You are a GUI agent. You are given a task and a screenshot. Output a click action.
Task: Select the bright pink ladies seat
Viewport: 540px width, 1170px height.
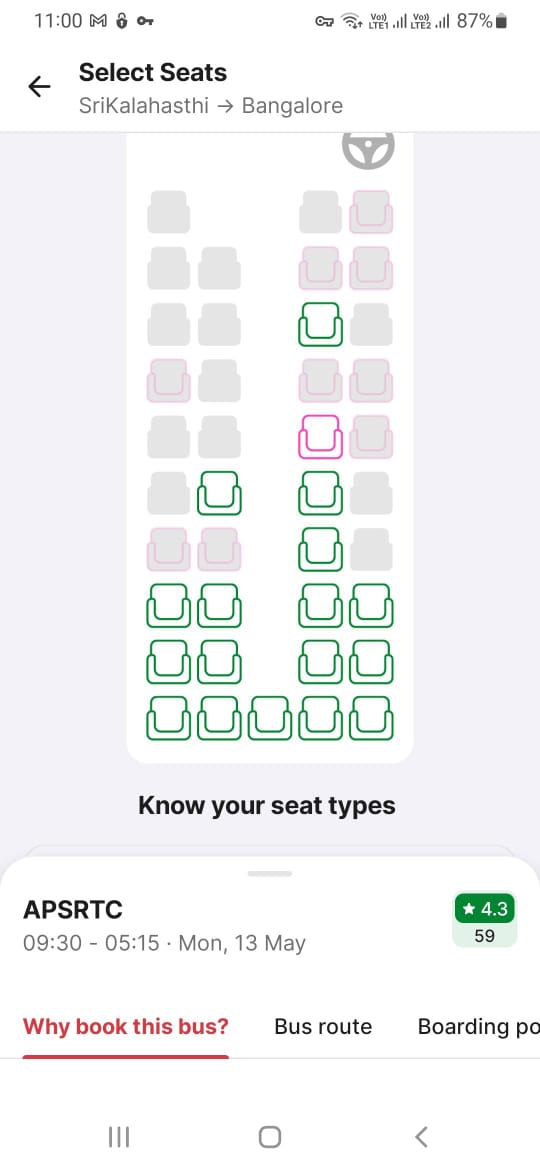click(x=321, y=437)
